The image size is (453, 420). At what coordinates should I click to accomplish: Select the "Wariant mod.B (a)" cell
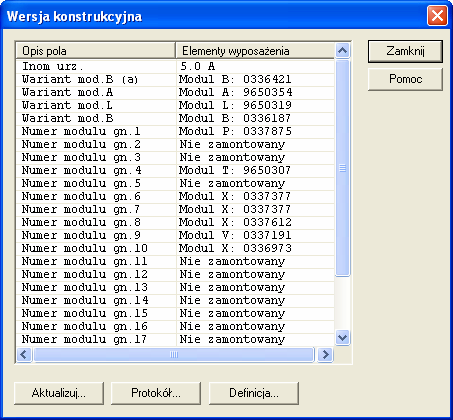96,79
